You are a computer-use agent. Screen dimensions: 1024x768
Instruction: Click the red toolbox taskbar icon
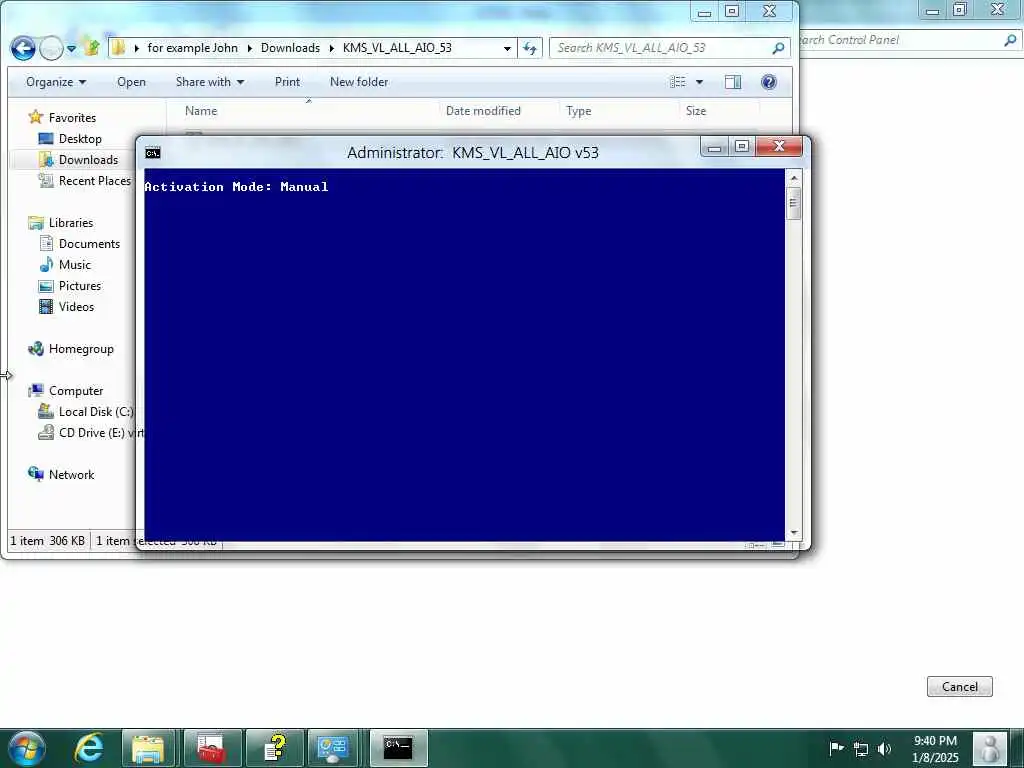click(212, 748)
